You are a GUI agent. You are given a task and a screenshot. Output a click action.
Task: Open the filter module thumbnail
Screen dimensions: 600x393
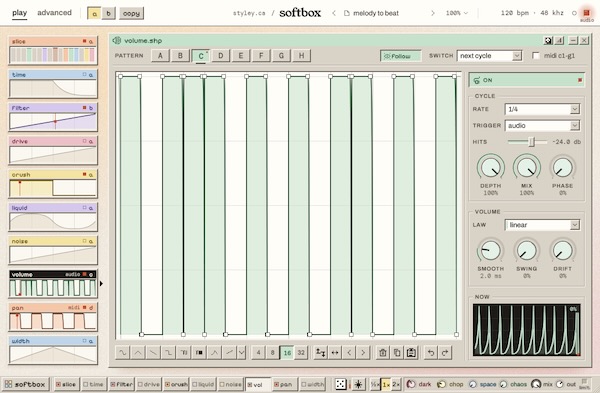coord(53,117)
